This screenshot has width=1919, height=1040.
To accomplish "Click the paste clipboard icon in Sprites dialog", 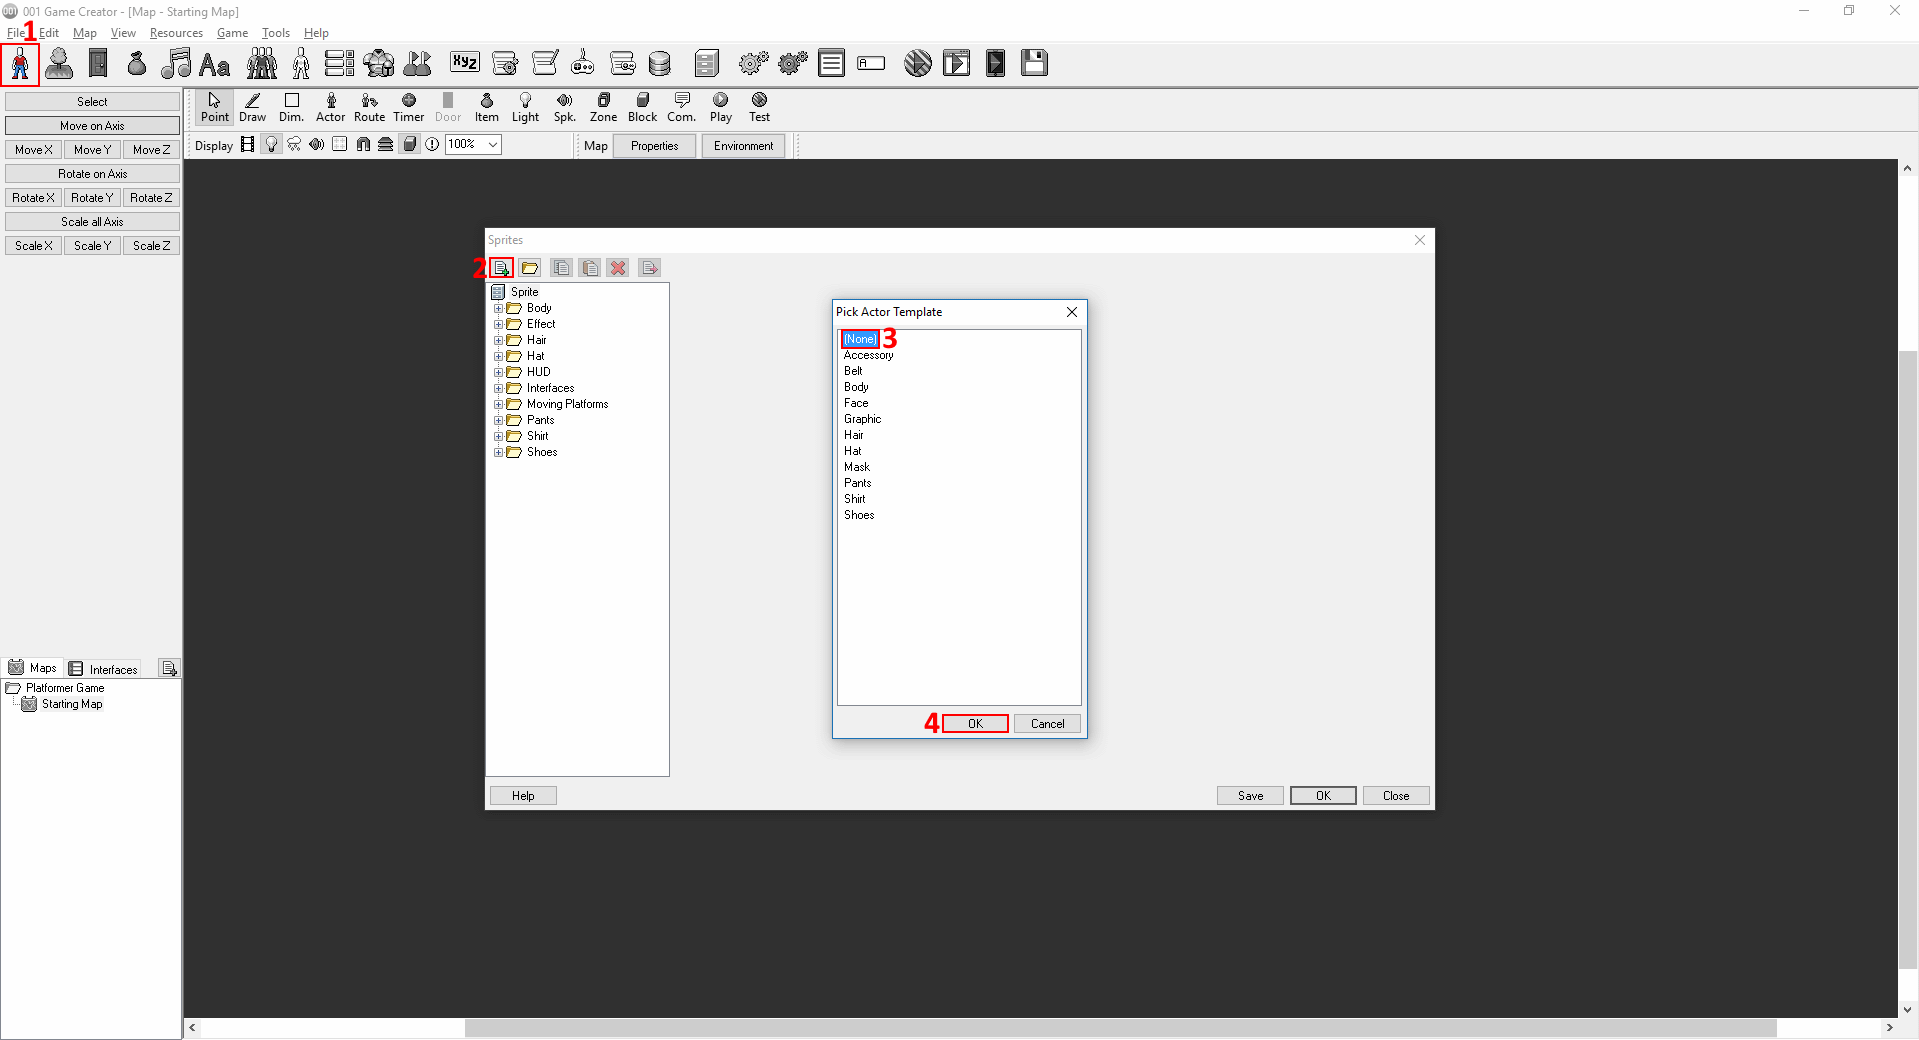I will pyautogui.click(x=591, y=268).
